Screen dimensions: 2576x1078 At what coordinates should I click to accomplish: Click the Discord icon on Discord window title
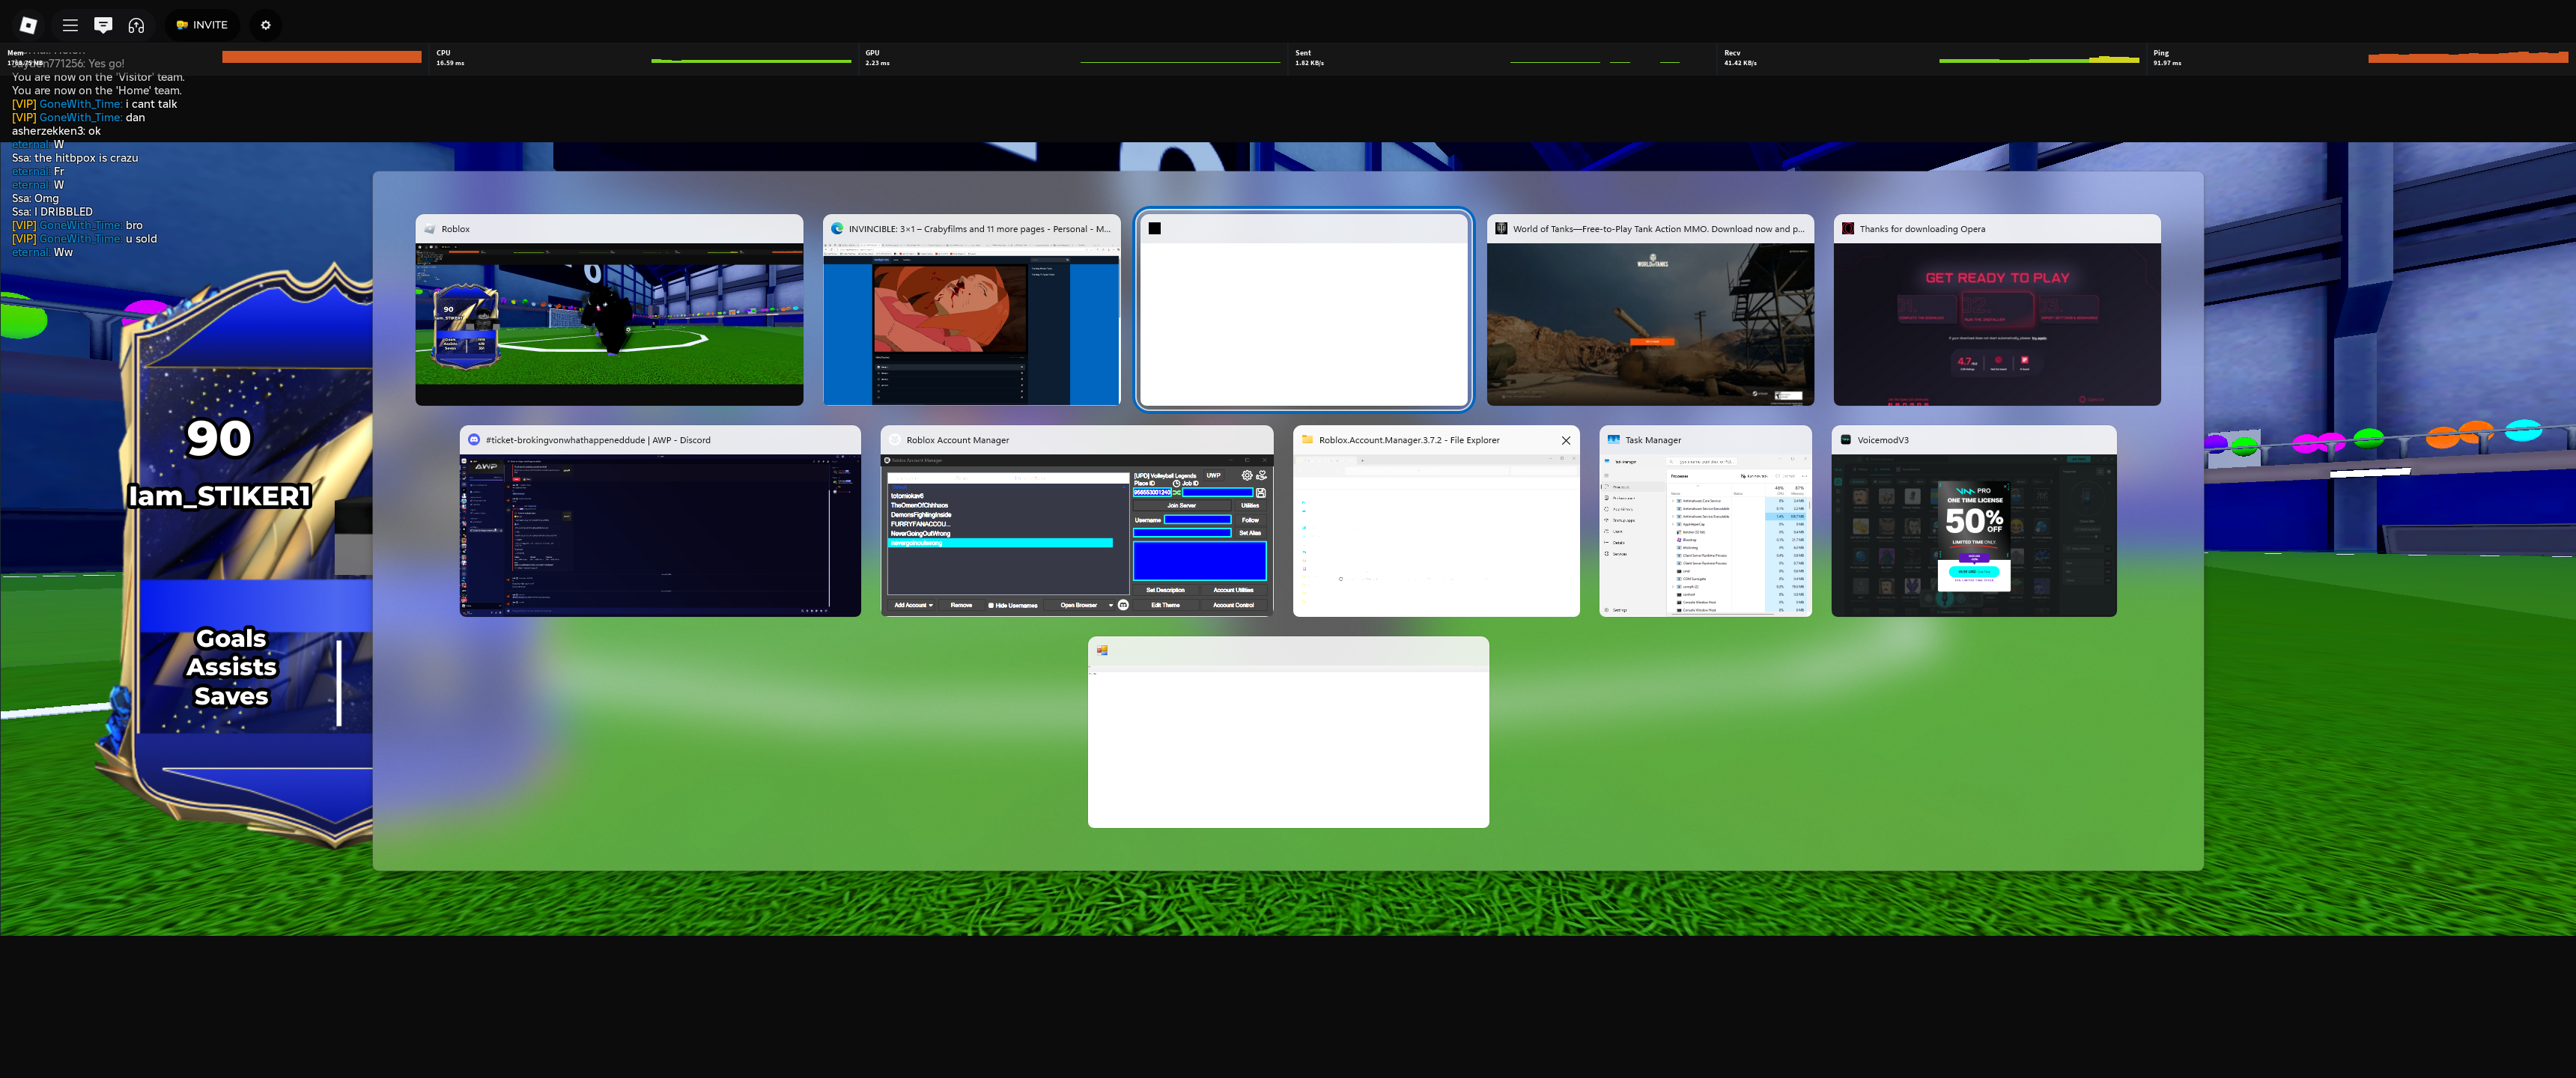point(474,440)
